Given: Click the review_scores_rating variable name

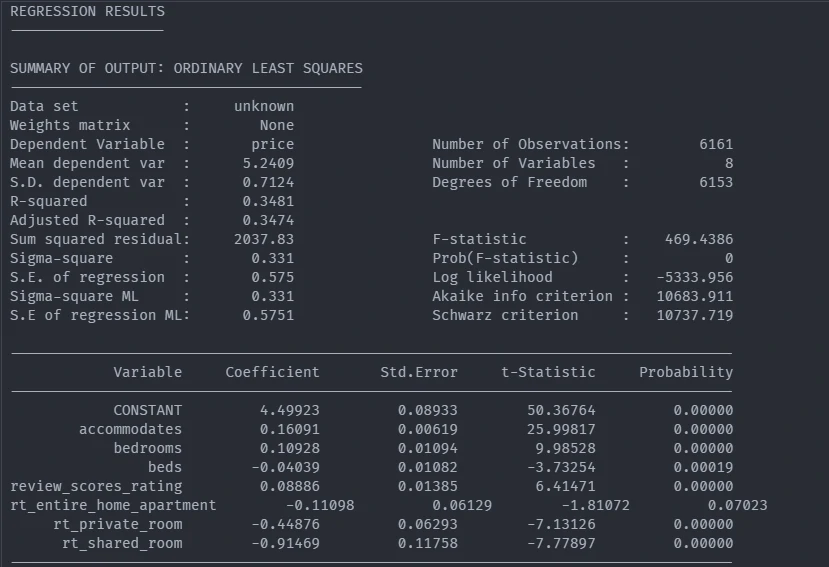Looking at the screenshot, I should click(96, 487).
